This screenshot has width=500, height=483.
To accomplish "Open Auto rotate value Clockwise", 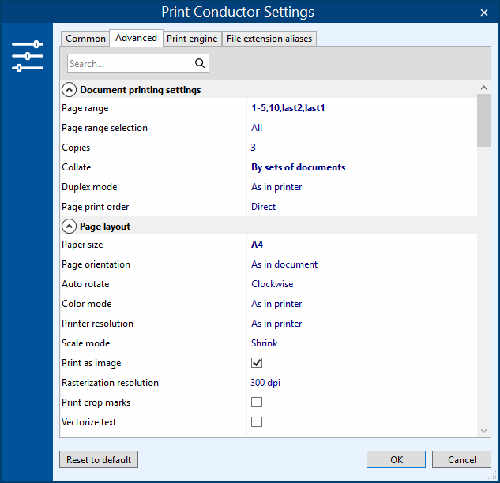I will 272,284.
